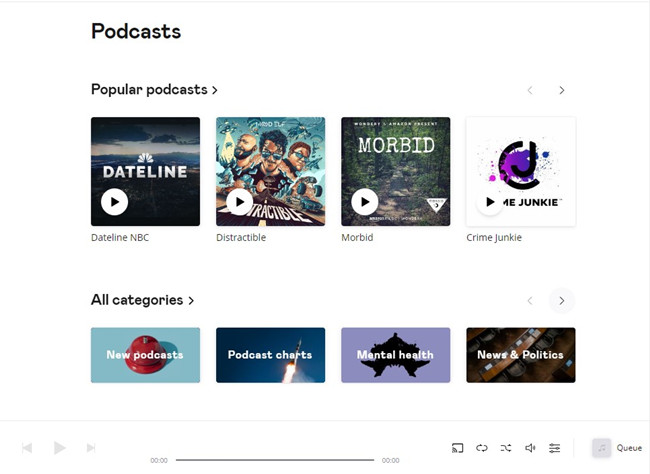Open the cast to device icon
The height and width of the screenshot is (474, 650).
click(x=458, y=448)
